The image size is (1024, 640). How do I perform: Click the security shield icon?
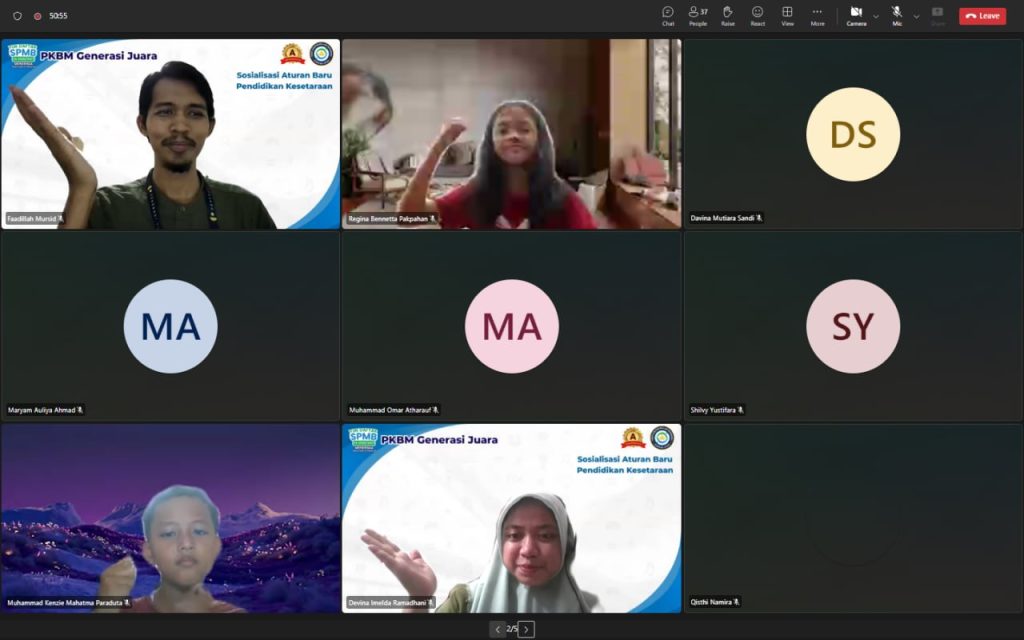pos(17,16)
